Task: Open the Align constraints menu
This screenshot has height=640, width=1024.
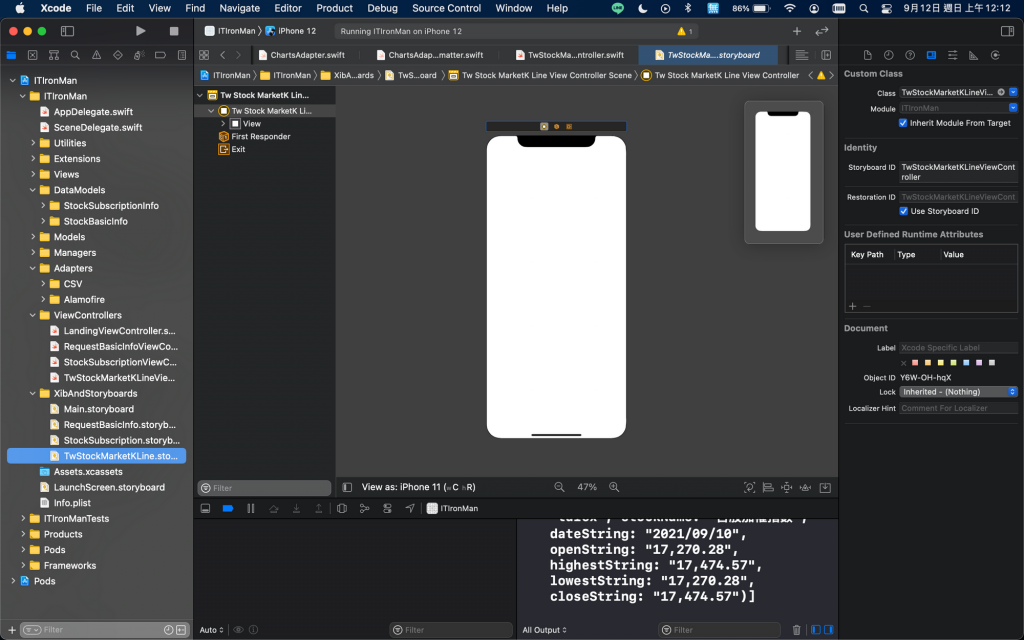Action: tap(769, 487)
